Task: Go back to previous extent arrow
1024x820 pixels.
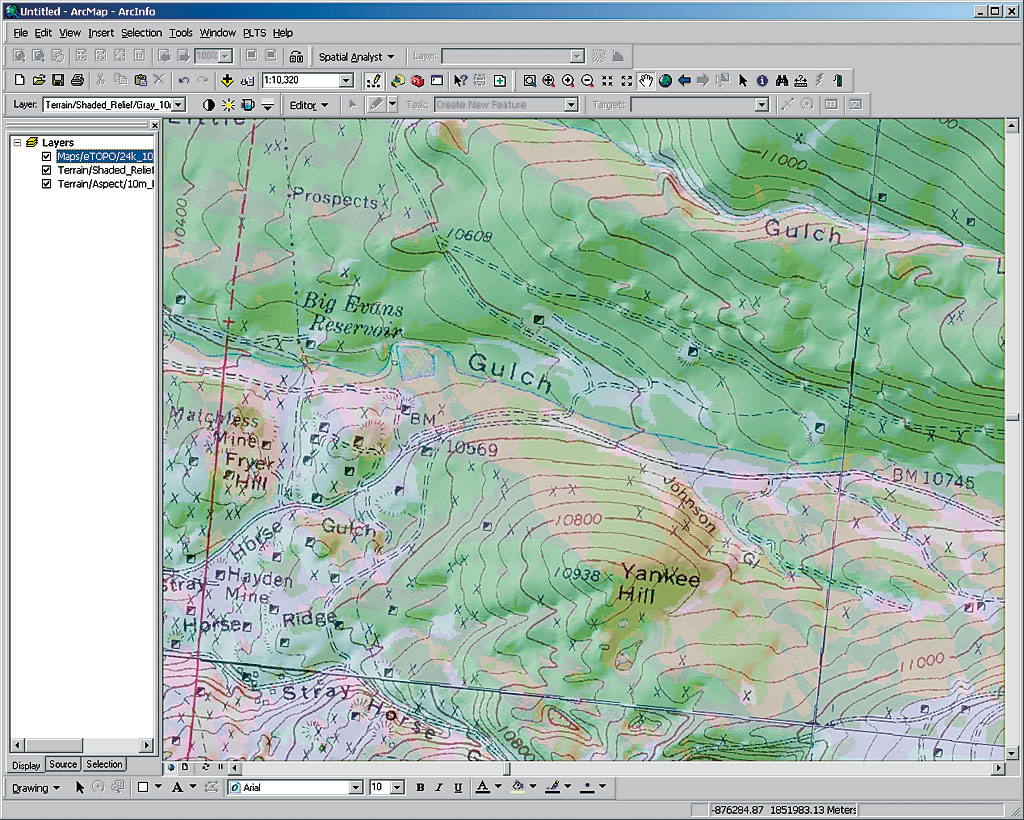Action: (684, 81)
